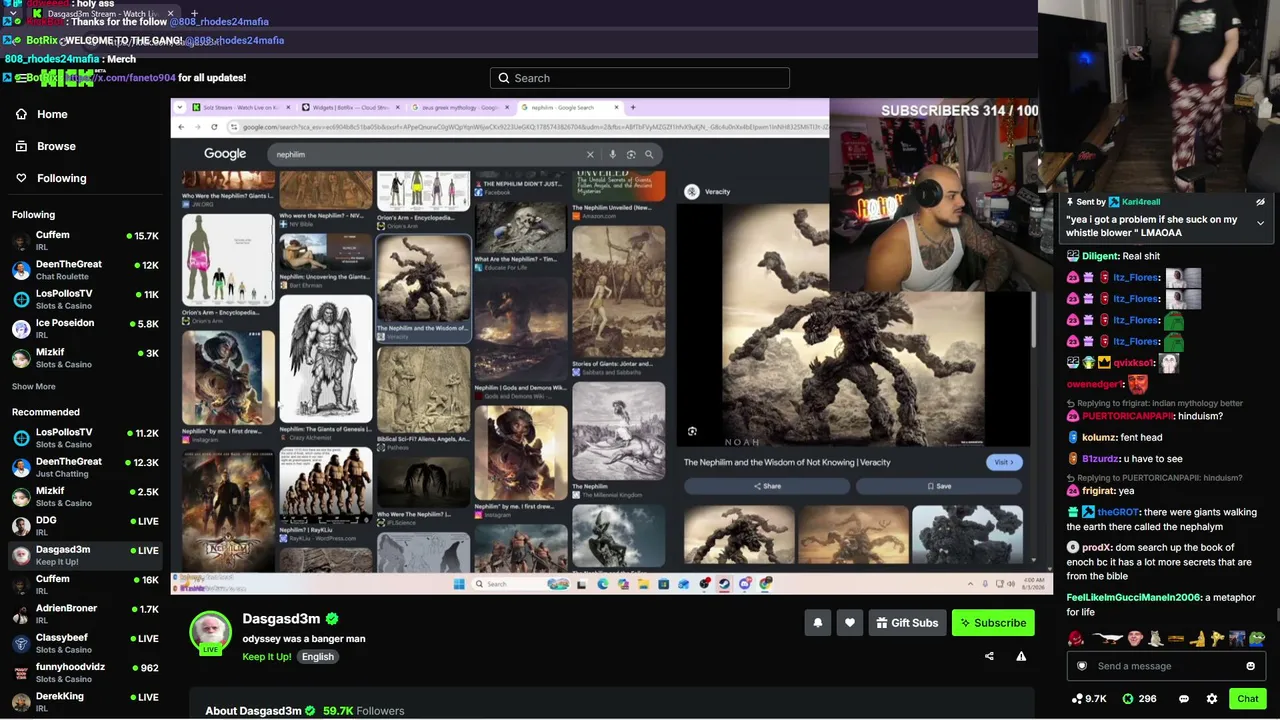1280x720 pixels.
Task: Share the stream via share icon
Action: tap(989, 656)
